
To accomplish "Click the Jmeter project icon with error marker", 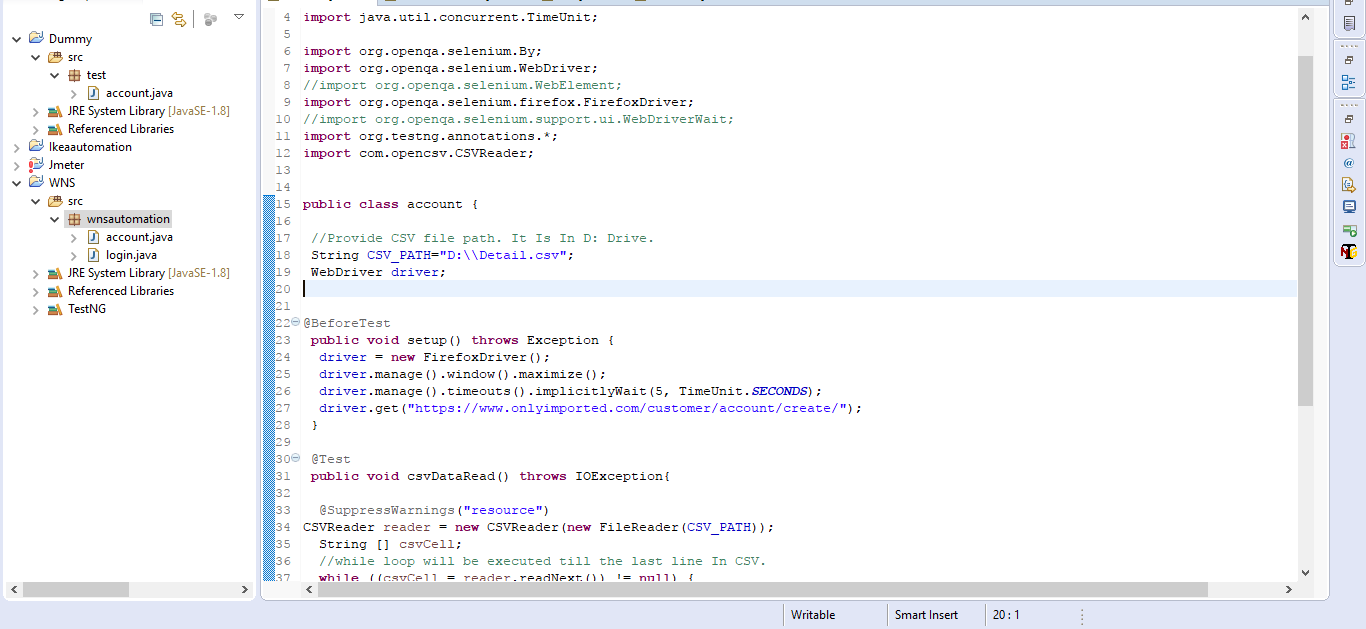I will pos(37,164).
